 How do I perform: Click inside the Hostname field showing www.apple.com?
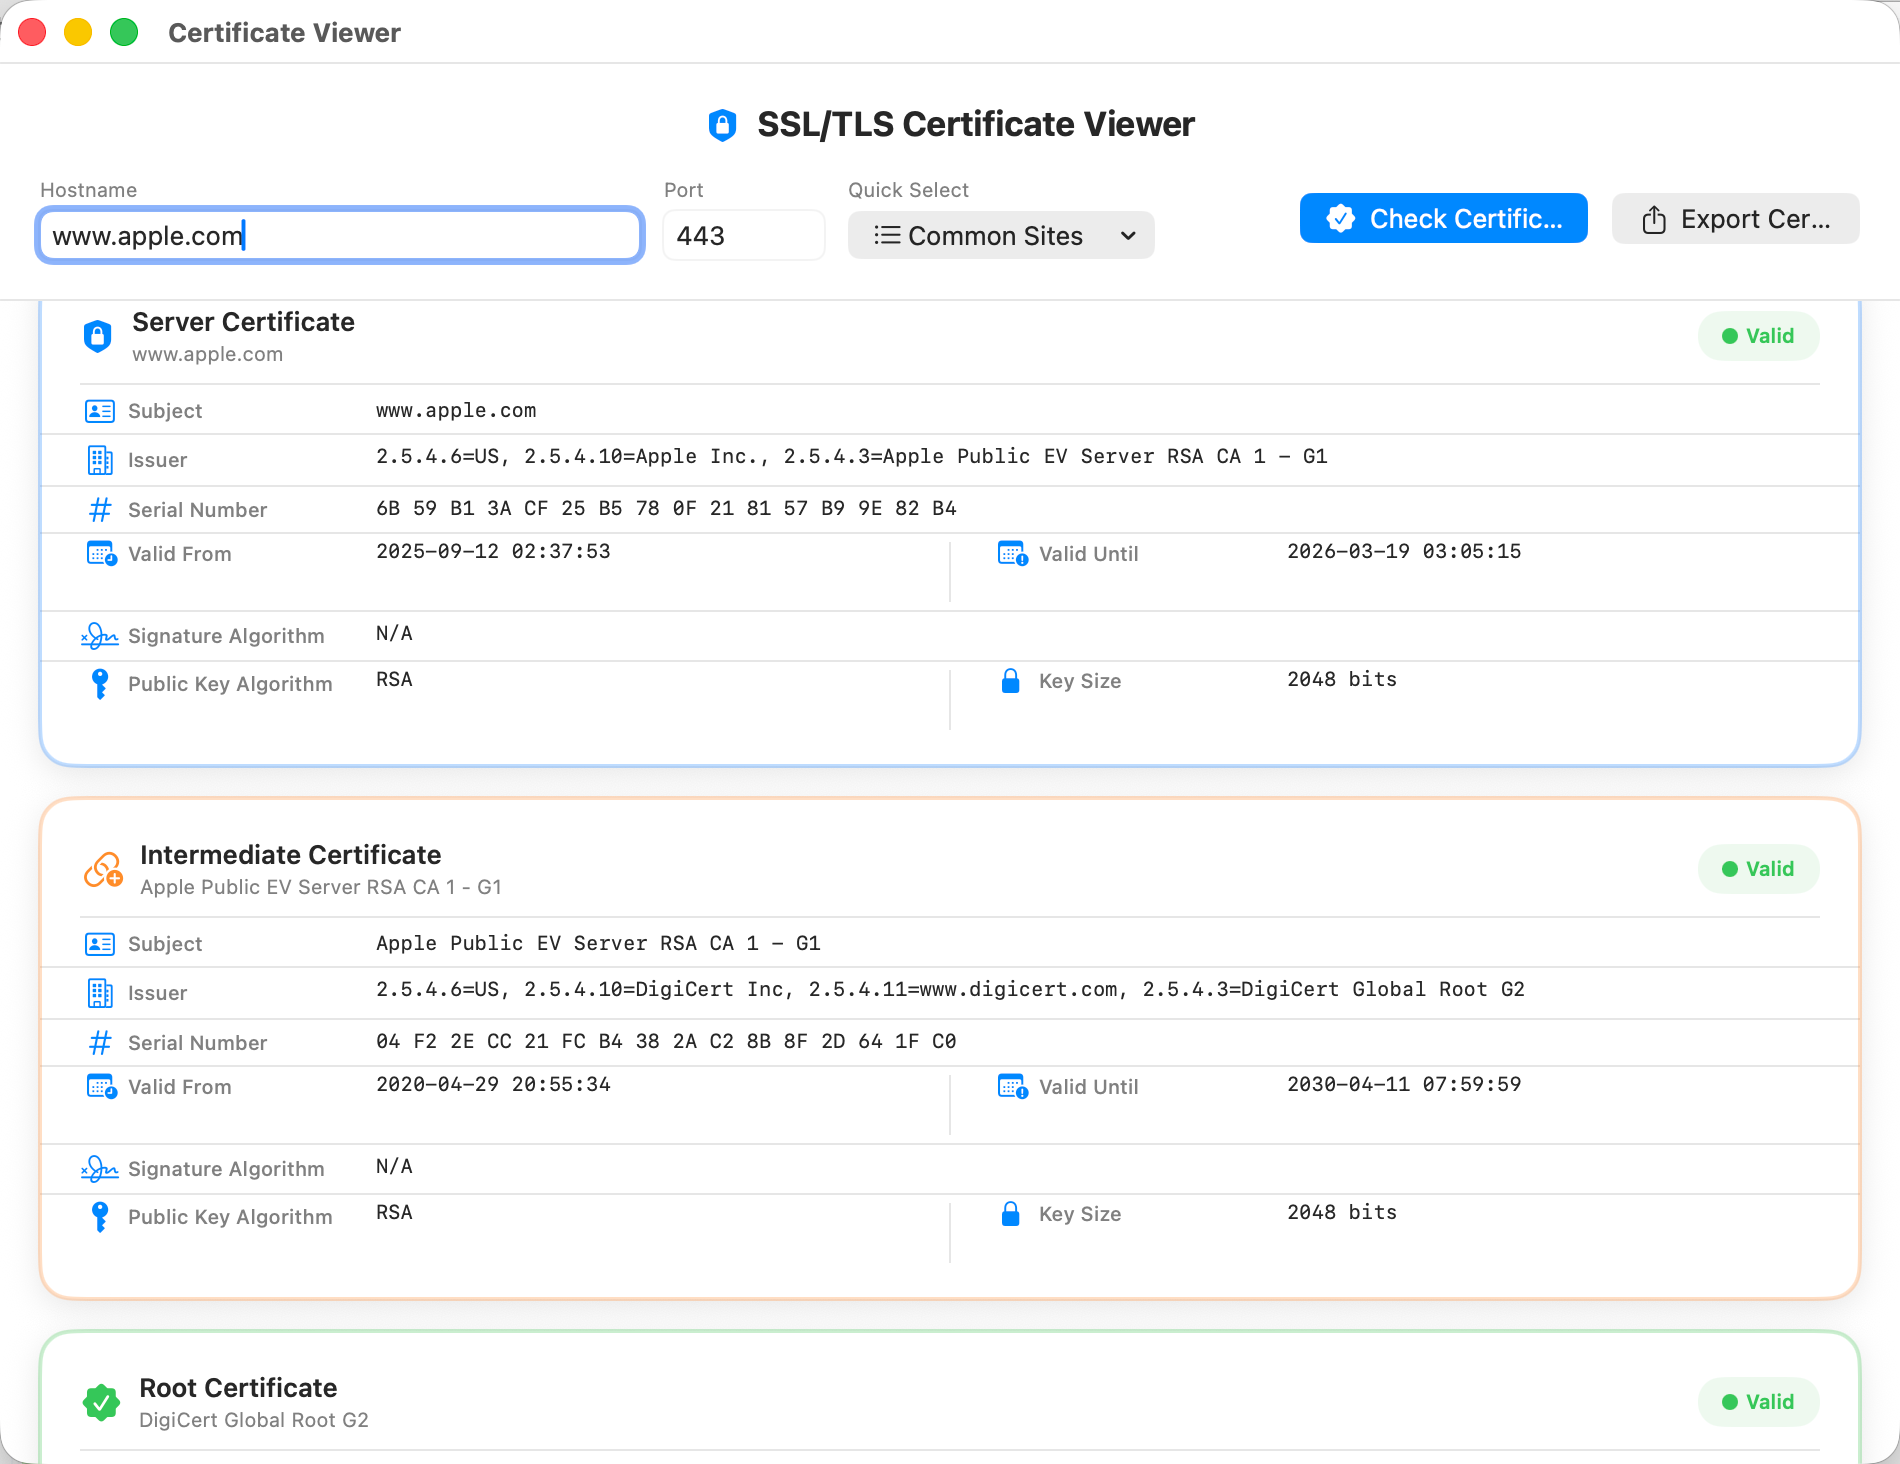point(339,235)
